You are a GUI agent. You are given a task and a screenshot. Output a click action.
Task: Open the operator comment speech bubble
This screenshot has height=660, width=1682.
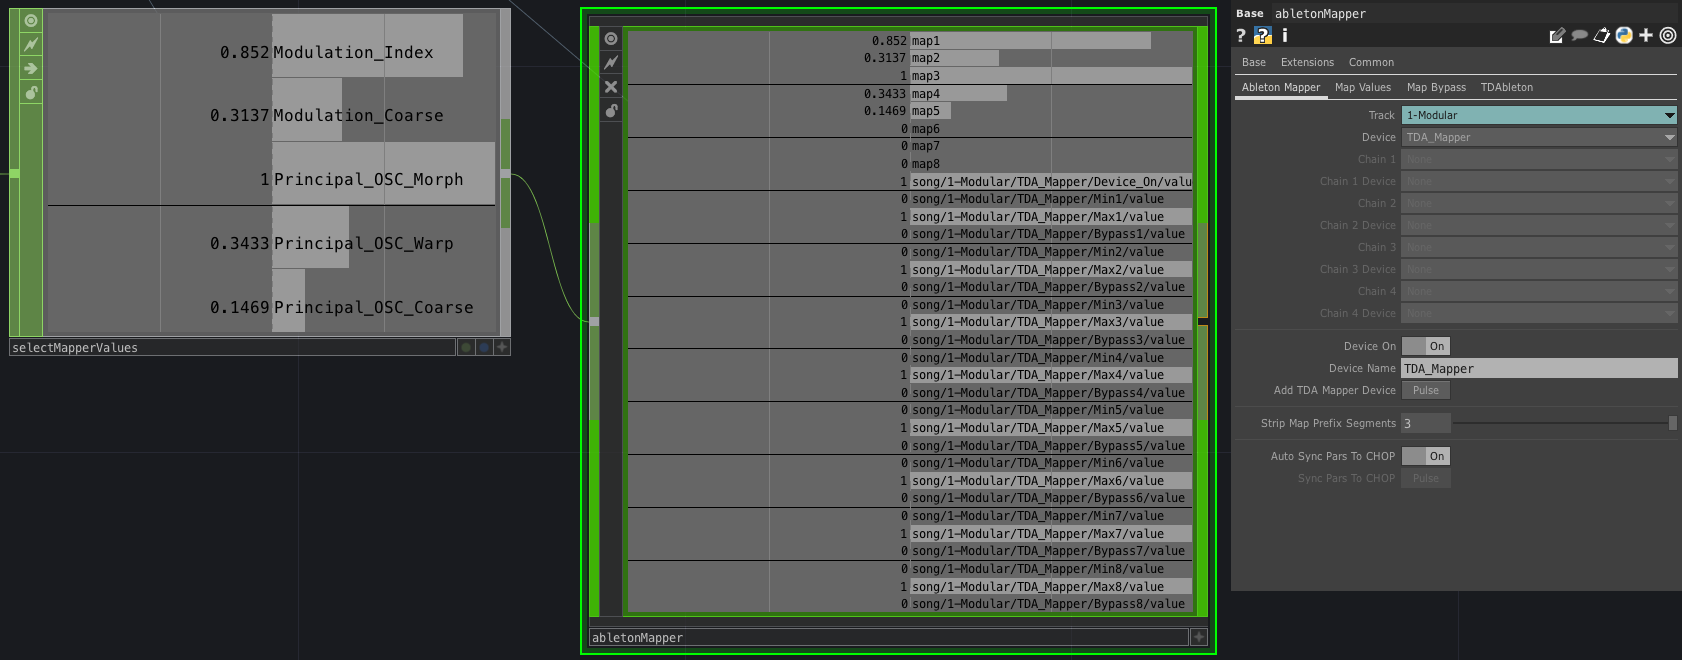pos(1579,36)
